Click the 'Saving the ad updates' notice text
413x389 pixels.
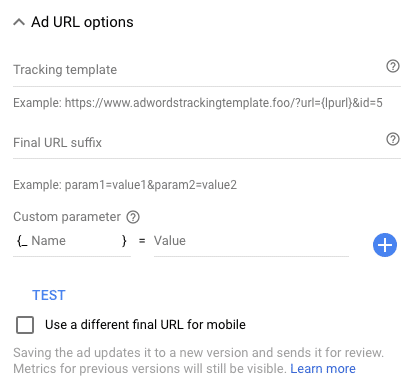(x=198, y=361)
